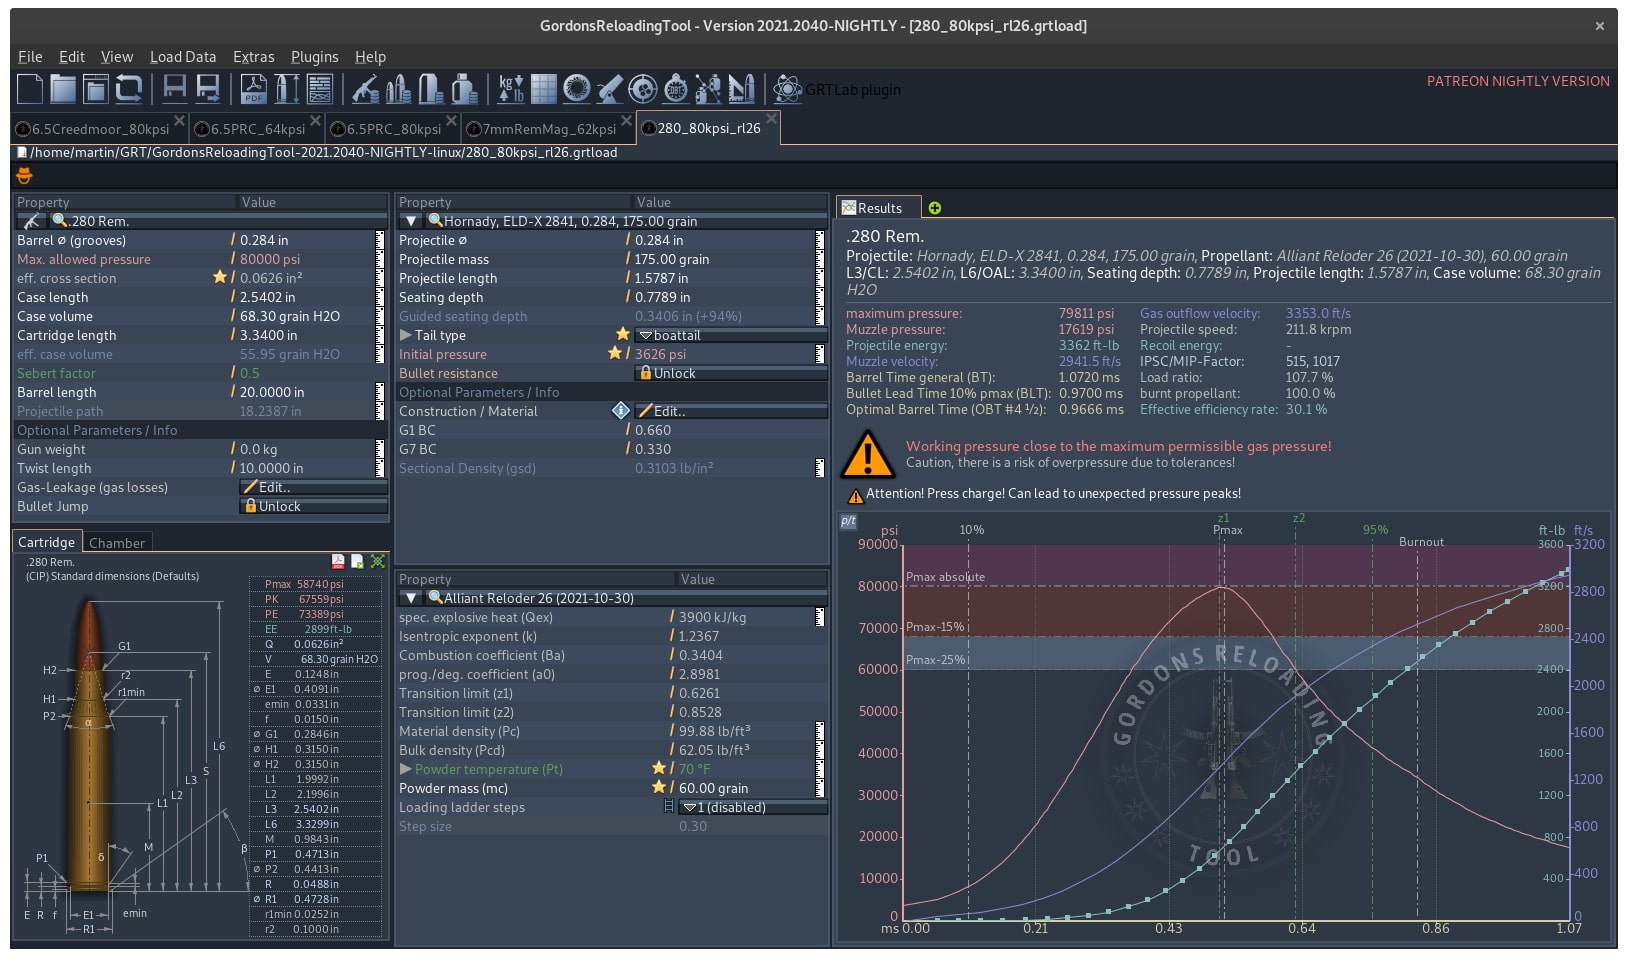Expand the Tail type row arrow
Viewport: 1628px width, 959px height.
[x=405, y=335]
